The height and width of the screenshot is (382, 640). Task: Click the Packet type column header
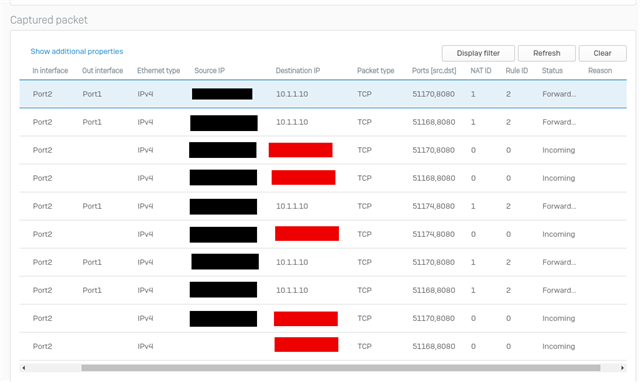click(x=376, y=71)
